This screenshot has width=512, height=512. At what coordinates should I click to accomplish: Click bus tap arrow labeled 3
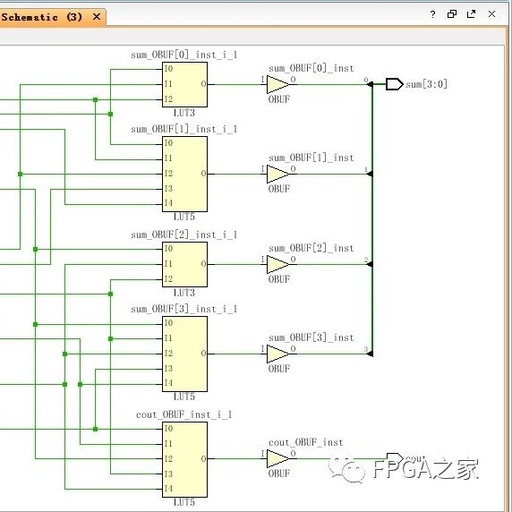(369, 354)
